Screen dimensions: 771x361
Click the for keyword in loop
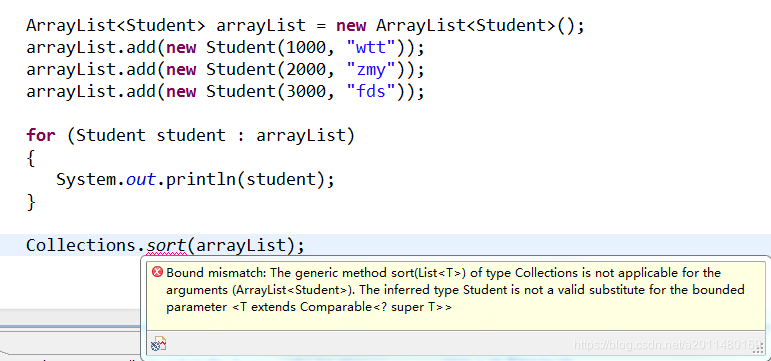[x=40, y=135]
